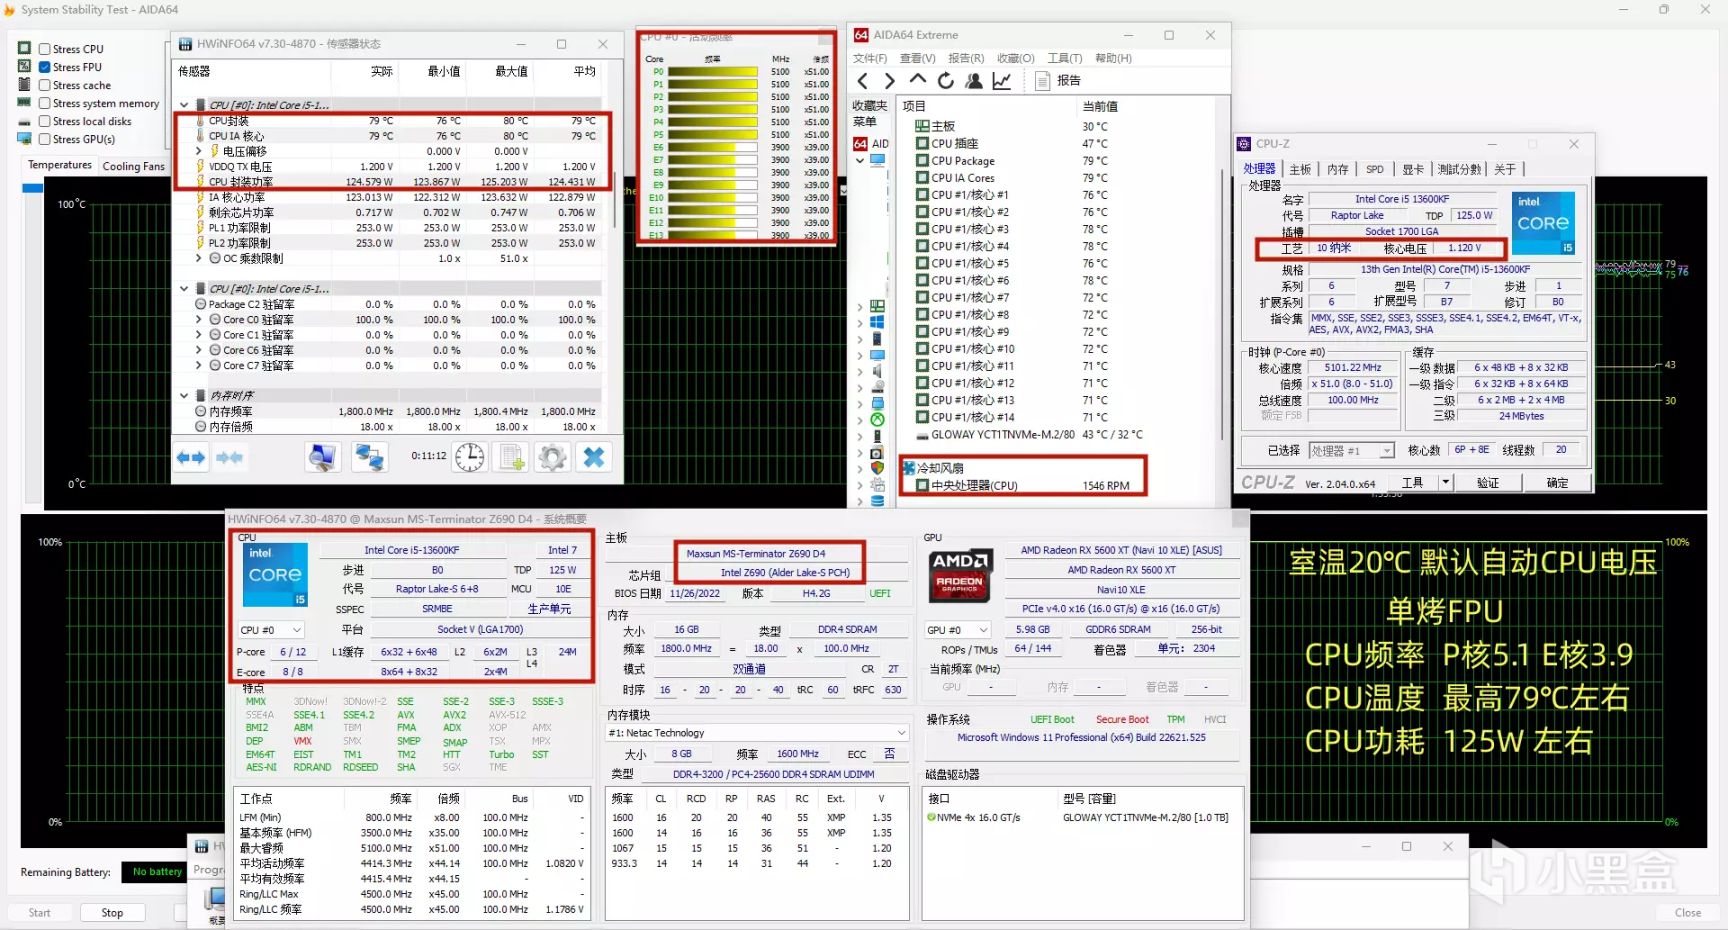1728x930 pixels.
Task: Open HWiNFO sensor settings gear icon
Action: (x=552, y=457)
